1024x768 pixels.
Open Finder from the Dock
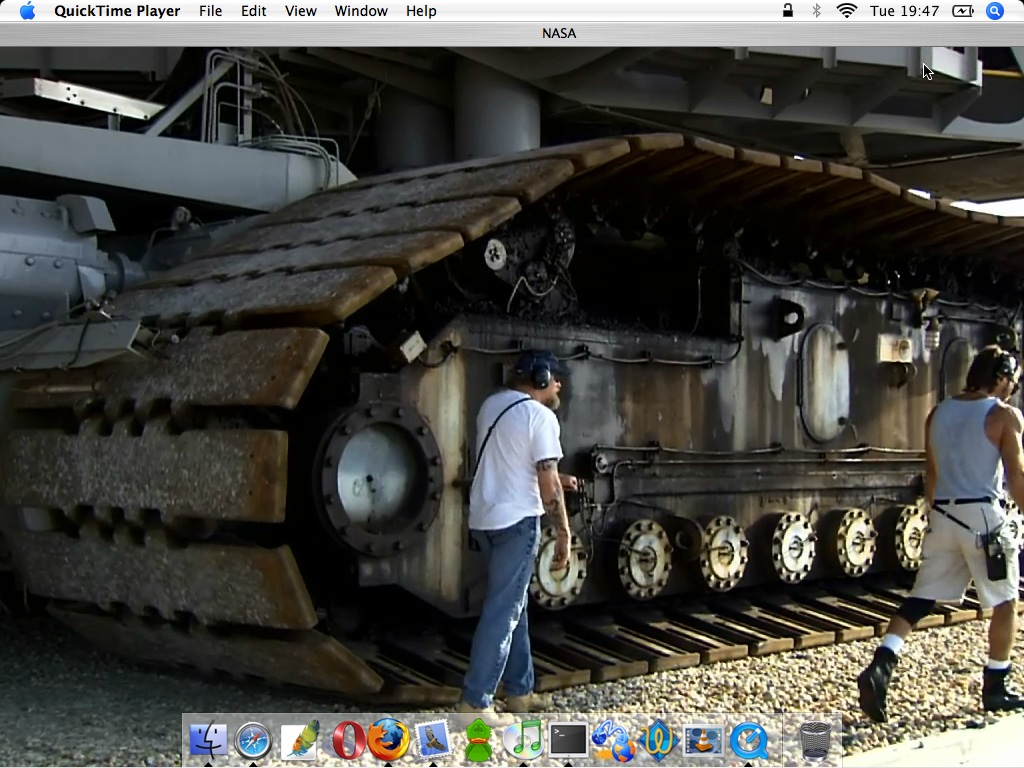[208, 741]
